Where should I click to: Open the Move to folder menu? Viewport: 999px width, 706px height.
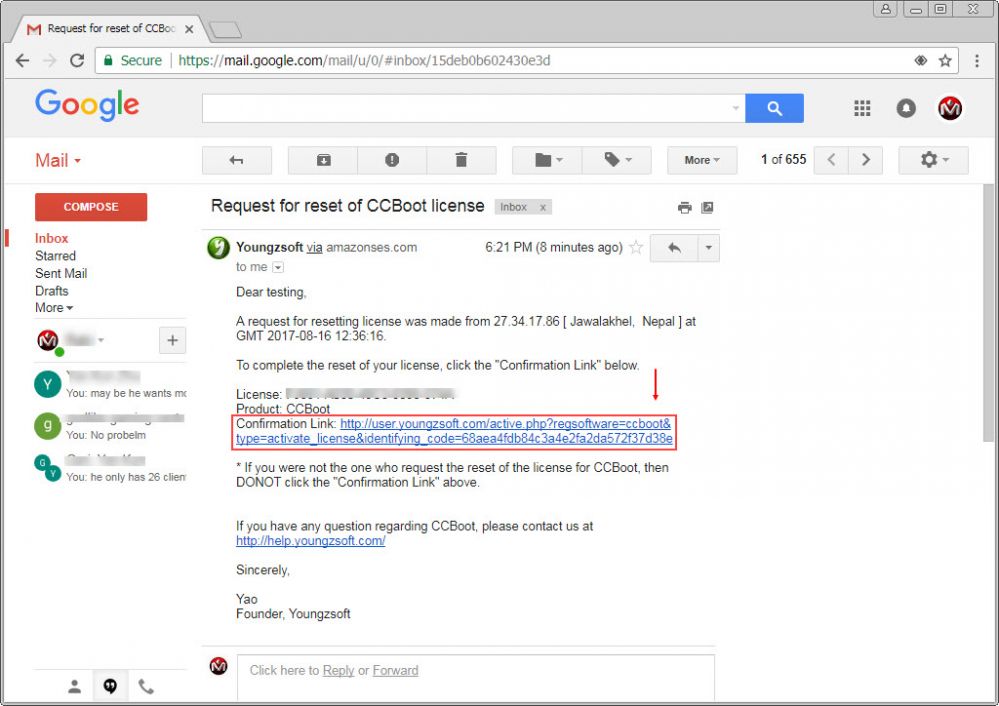click(547, 160)
